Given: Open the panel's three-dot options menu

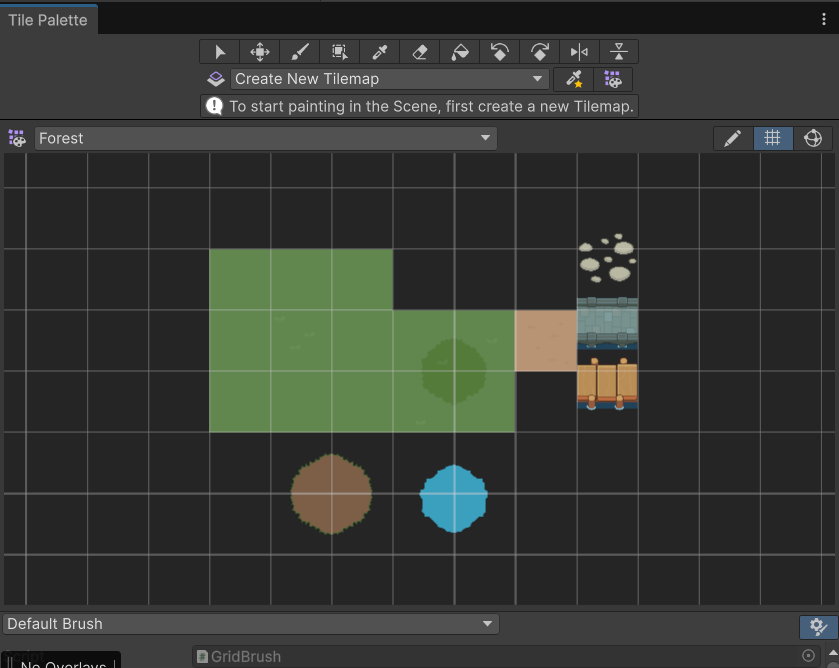Looking at the screenshot, I should [x=823, y=20].
